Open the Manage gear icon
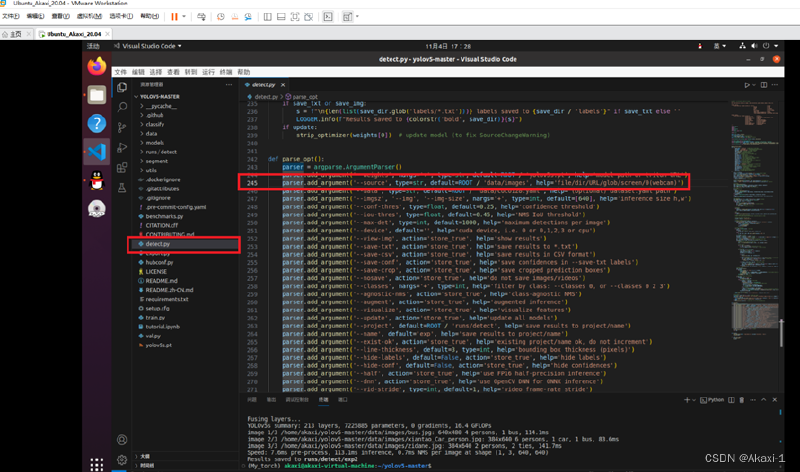 122,459
